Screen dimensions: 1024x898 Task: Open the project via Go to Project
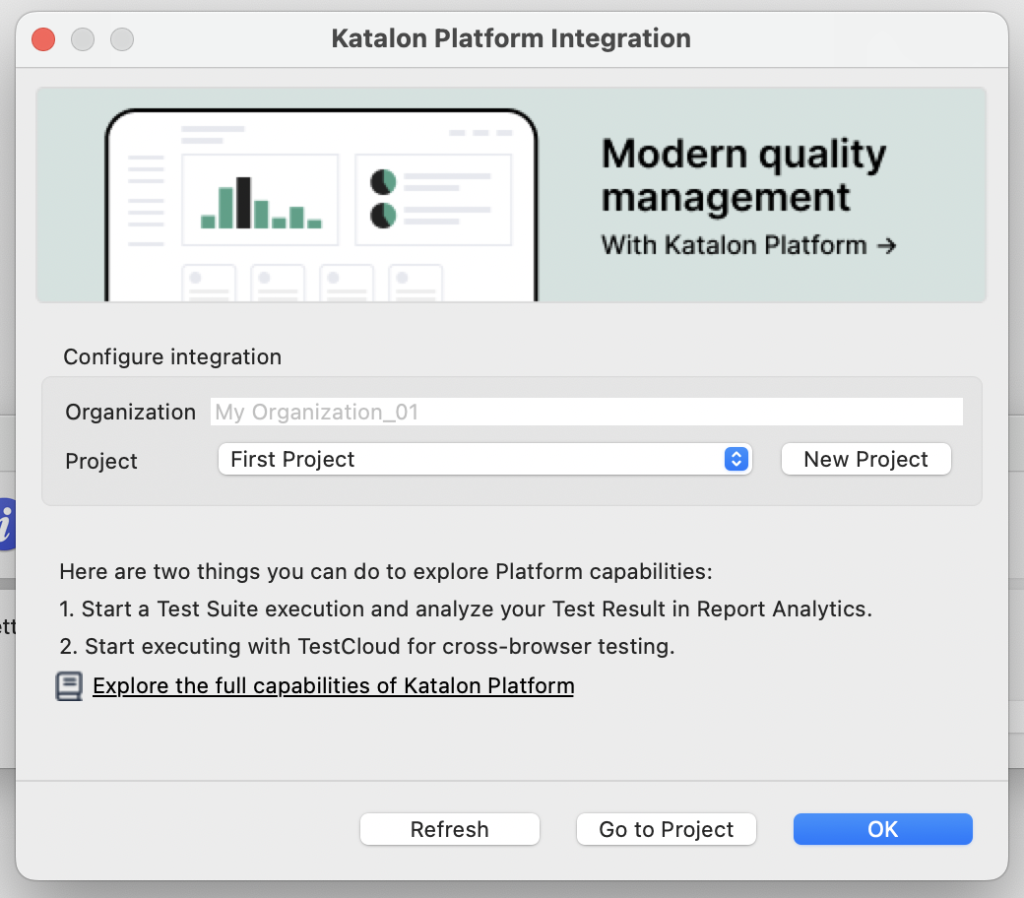coord(666,829)
